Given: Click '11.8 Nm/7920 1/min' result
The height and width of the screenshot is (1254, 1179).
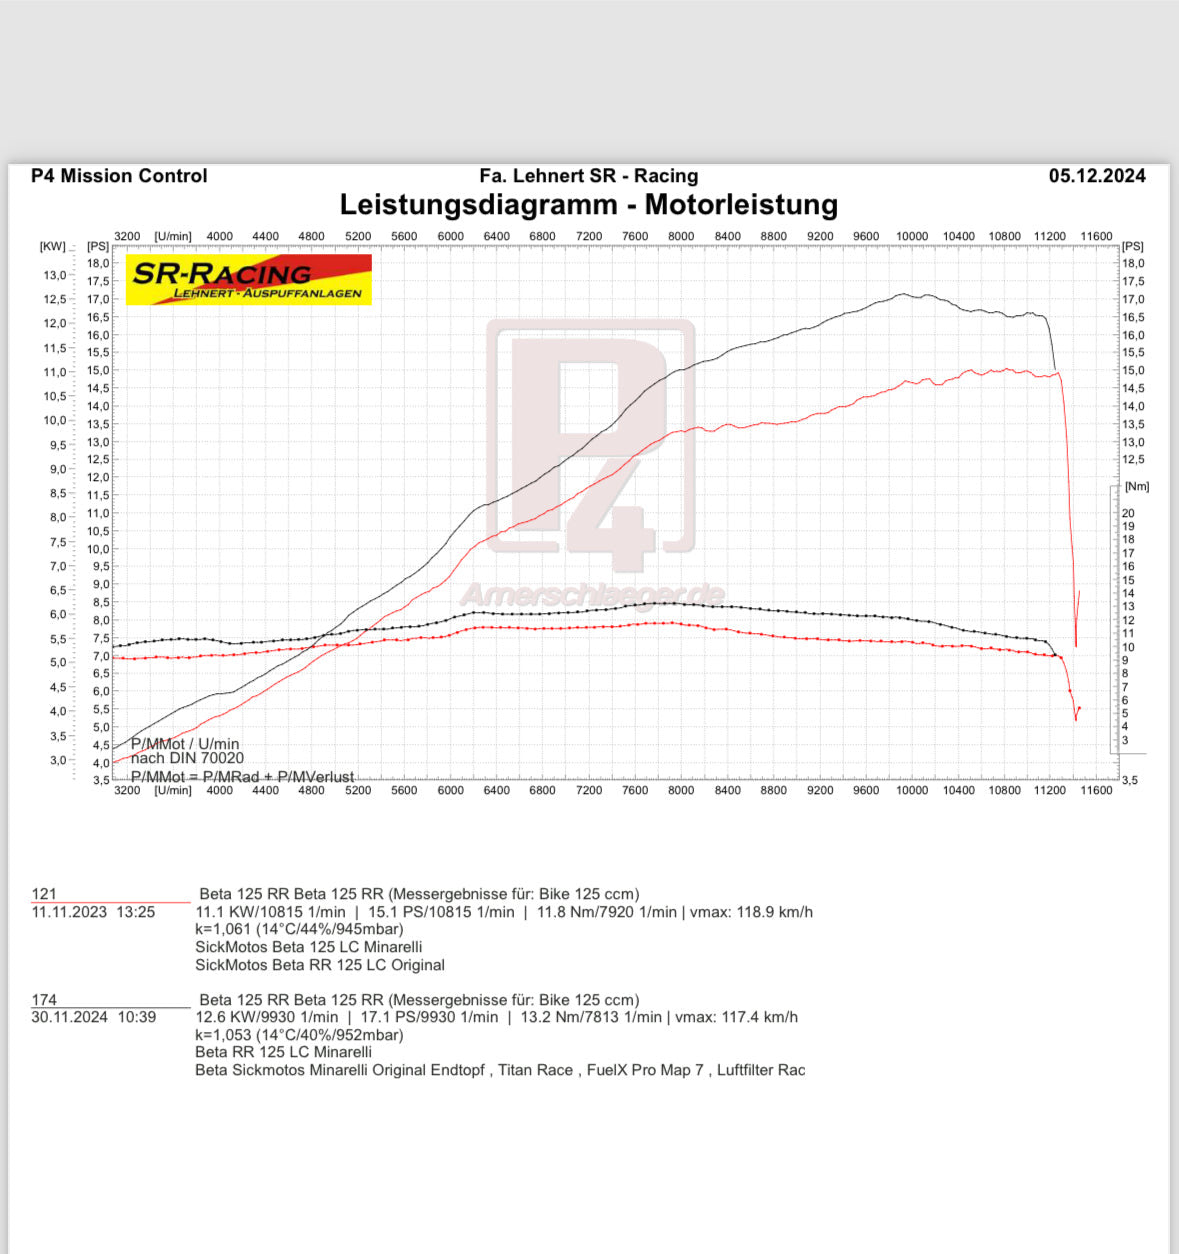Looking at the screenshot, I should 607,912.
